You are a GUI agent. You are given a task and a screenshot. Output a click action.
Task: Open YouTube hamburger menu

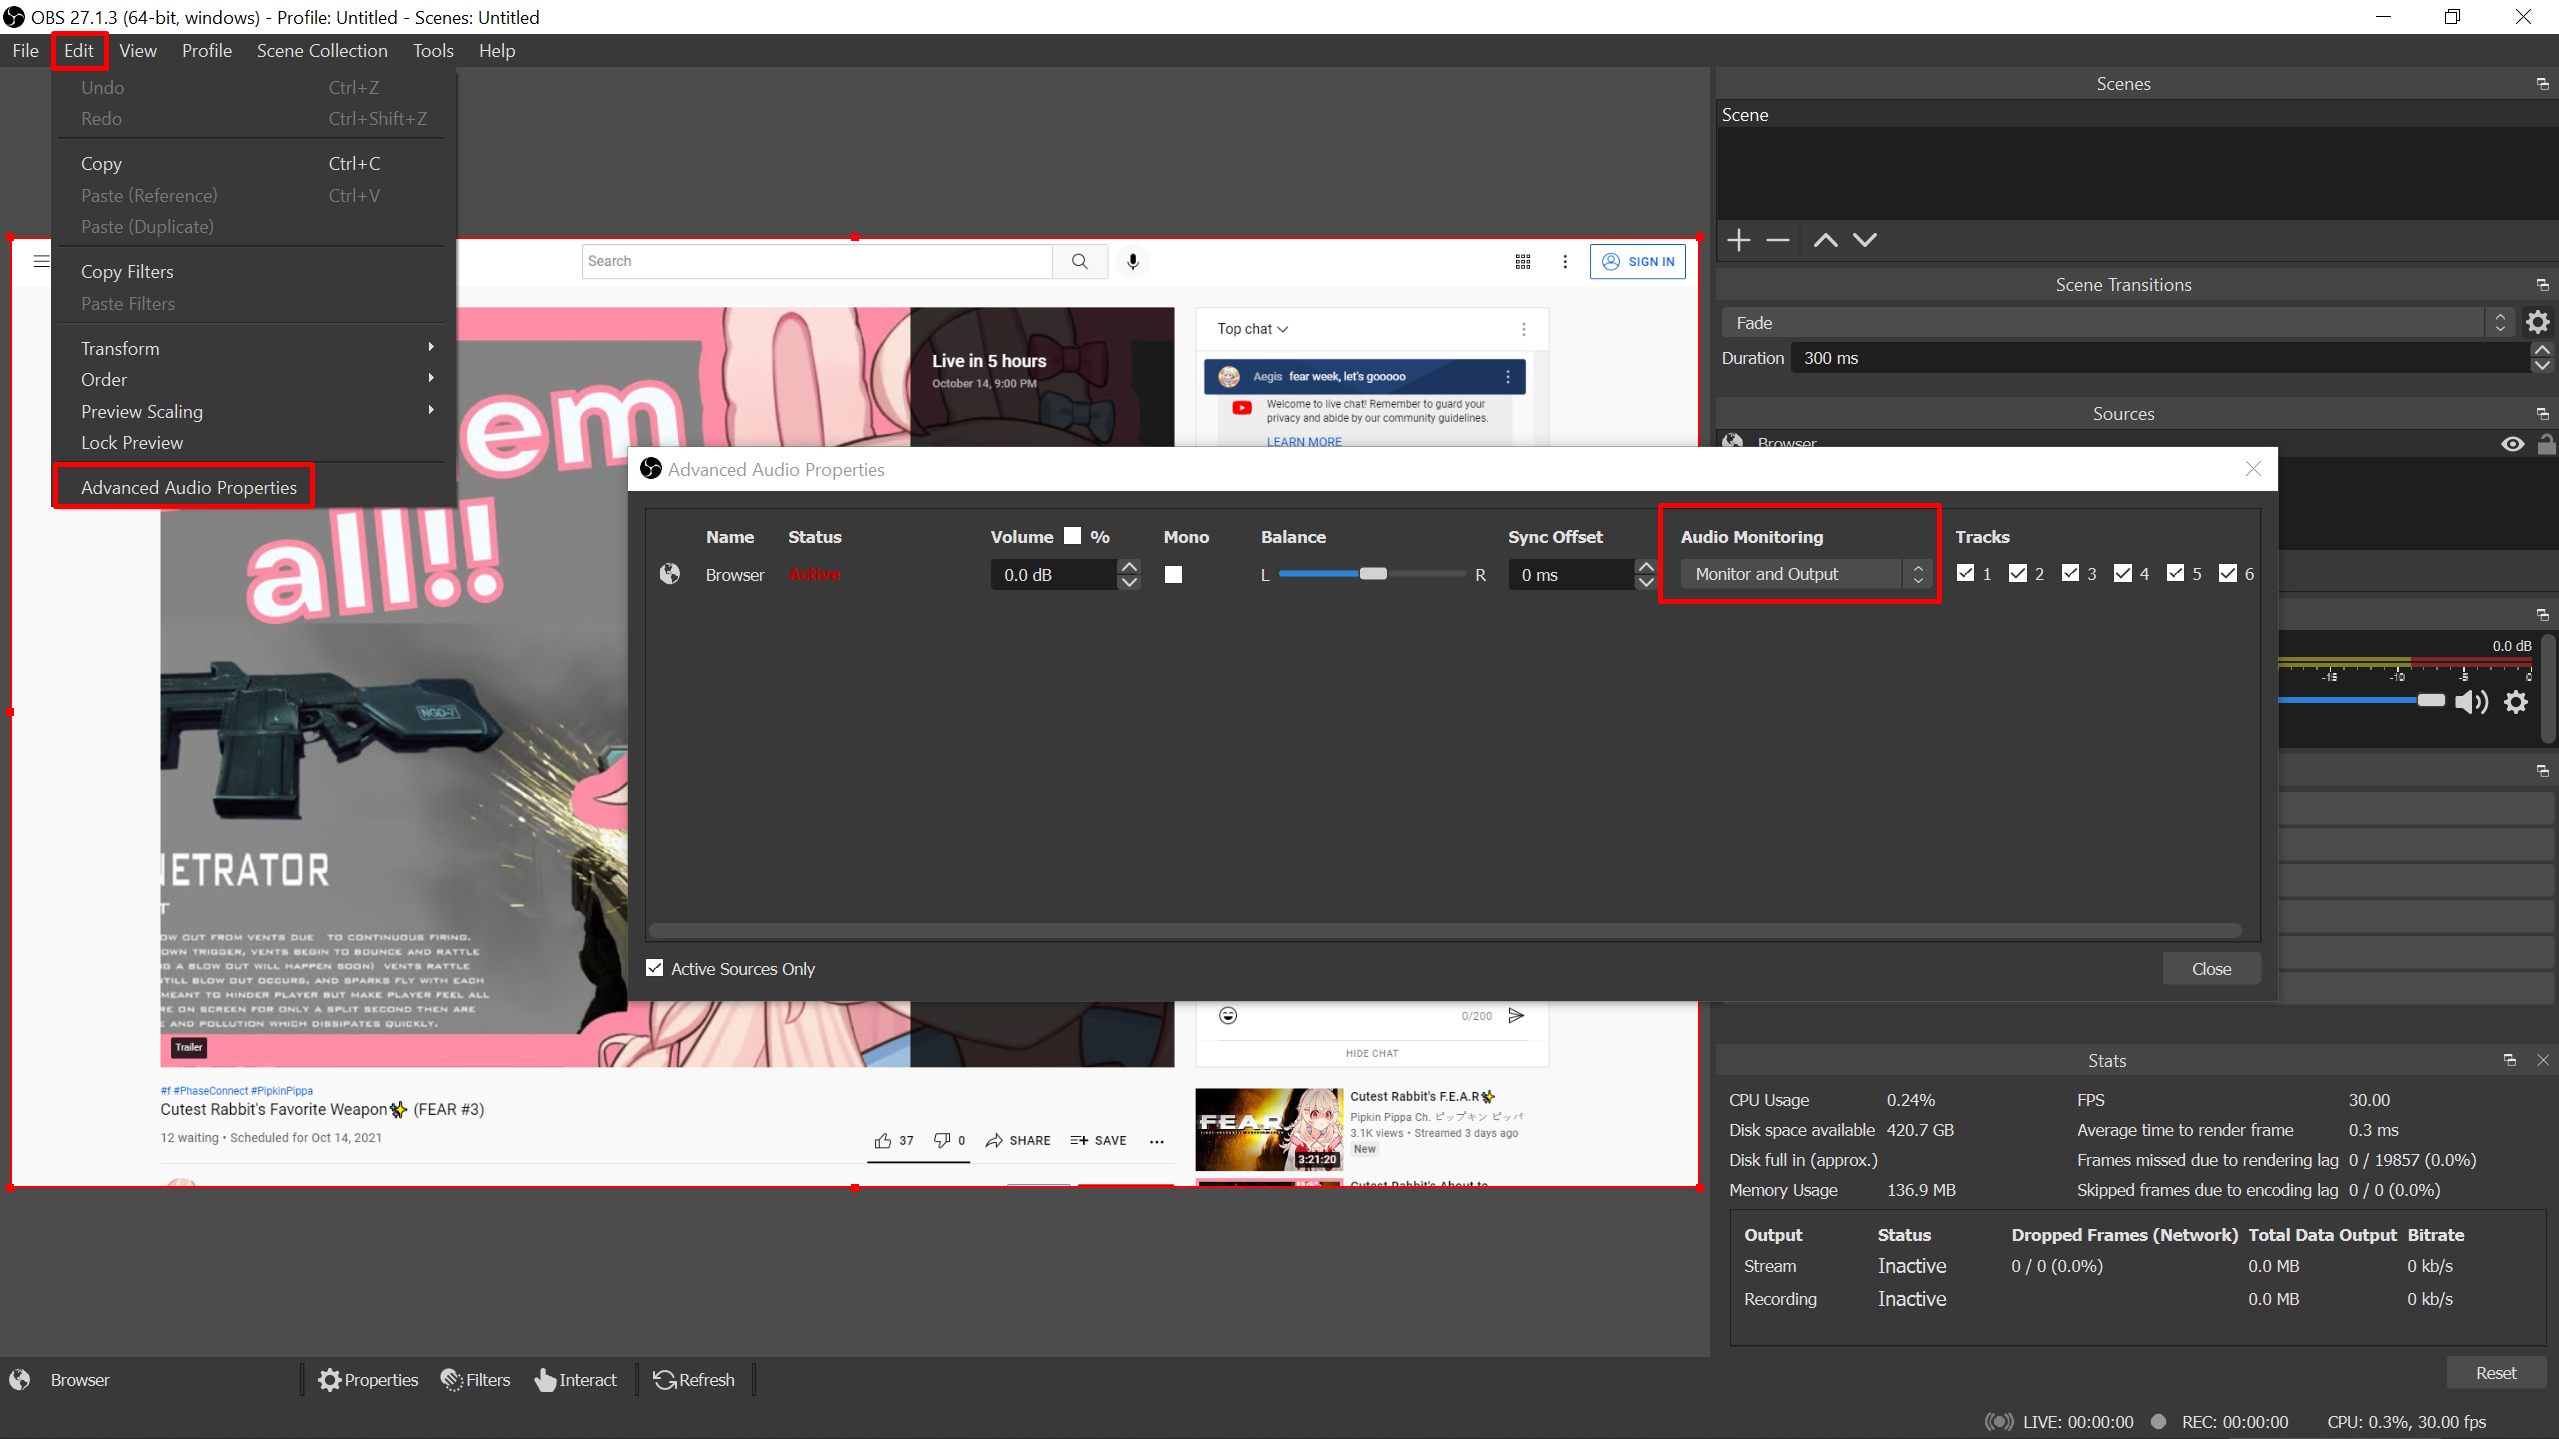click(x=41, y=261)
